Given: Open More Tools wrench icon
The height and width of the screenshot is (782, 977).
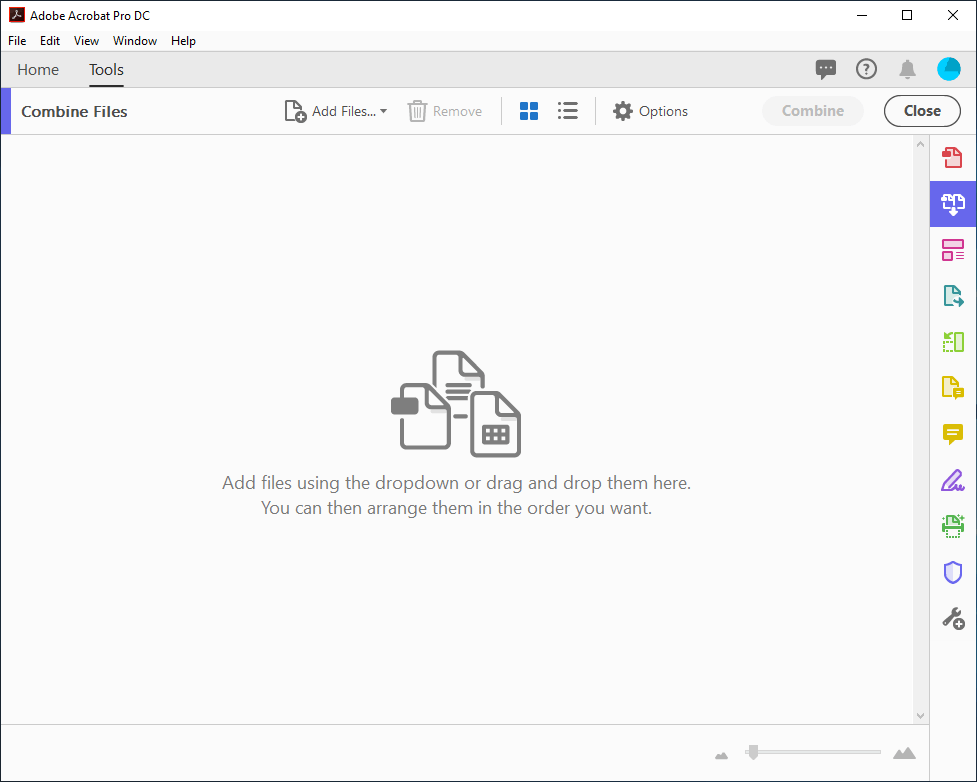Looking at the screenshot, I should [953, 619].
